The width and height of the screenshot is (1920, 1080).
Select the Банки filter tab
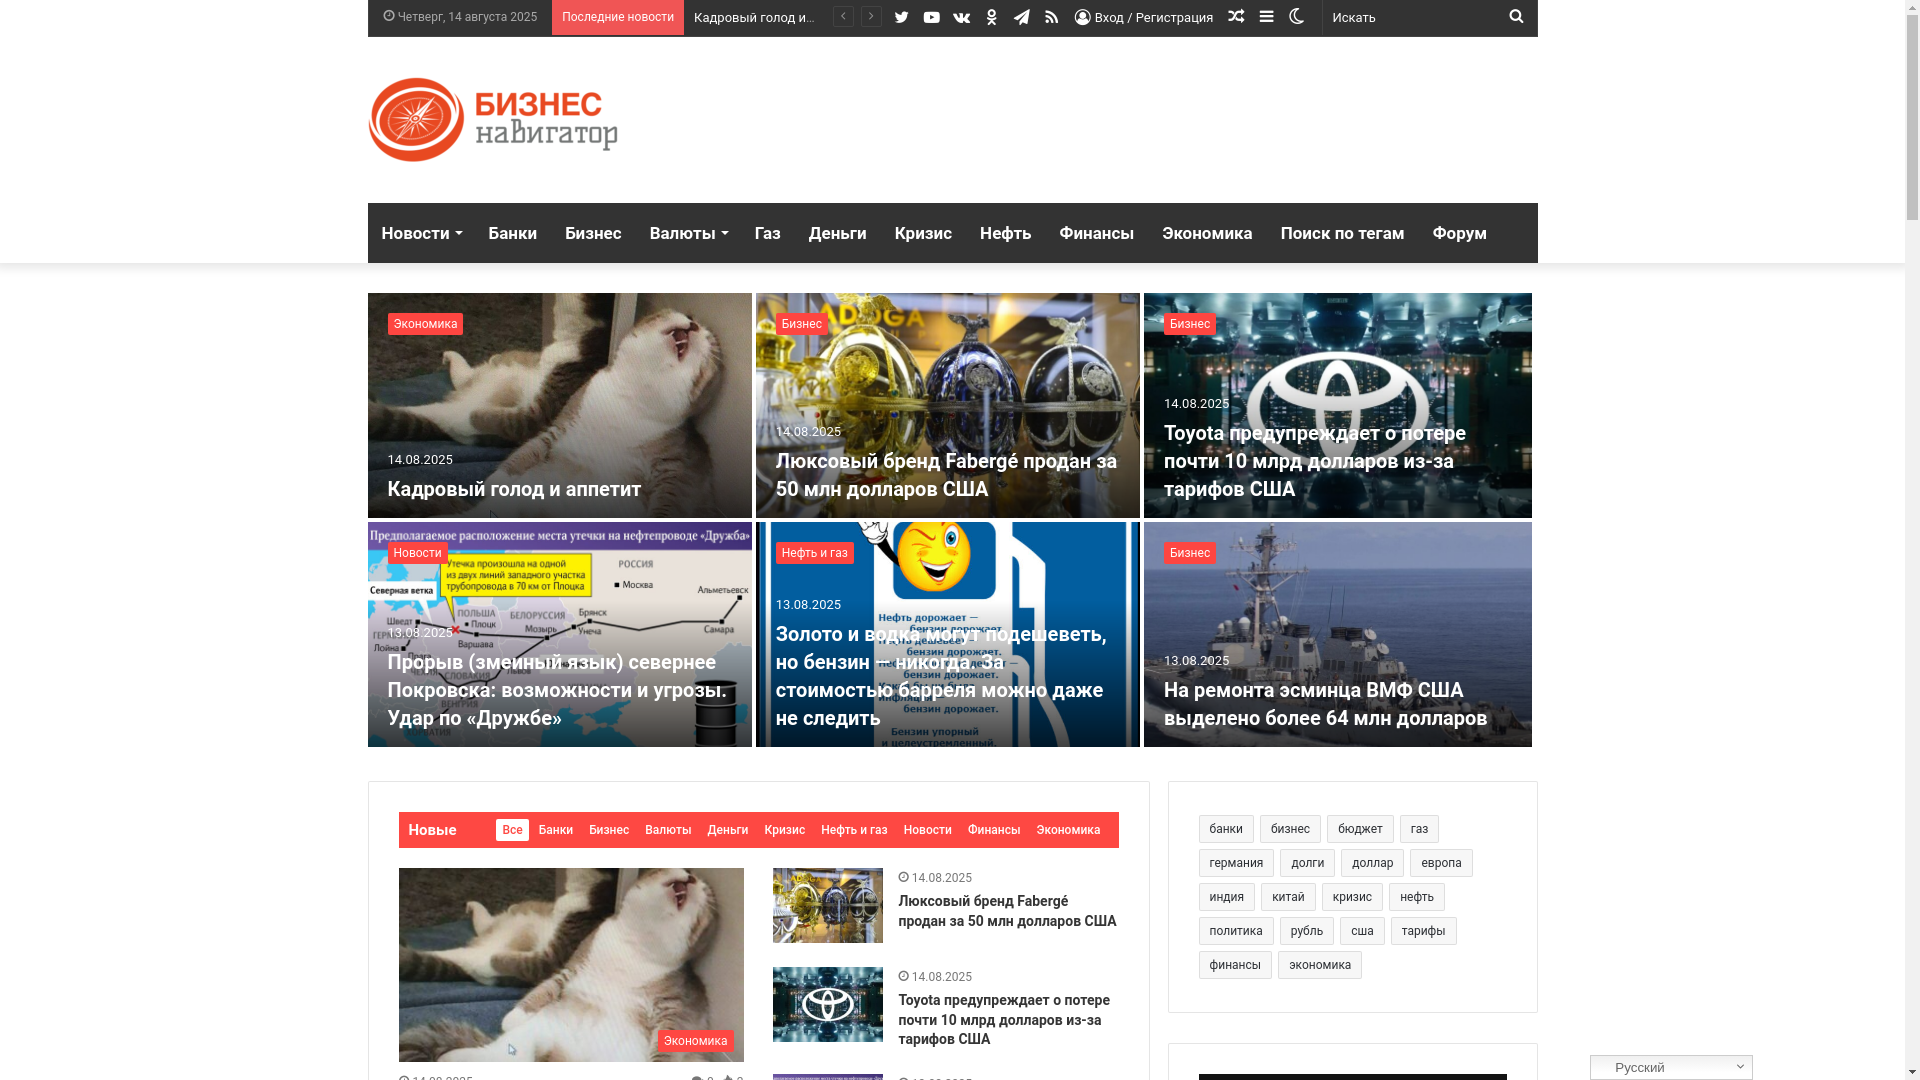coord(555,830)
